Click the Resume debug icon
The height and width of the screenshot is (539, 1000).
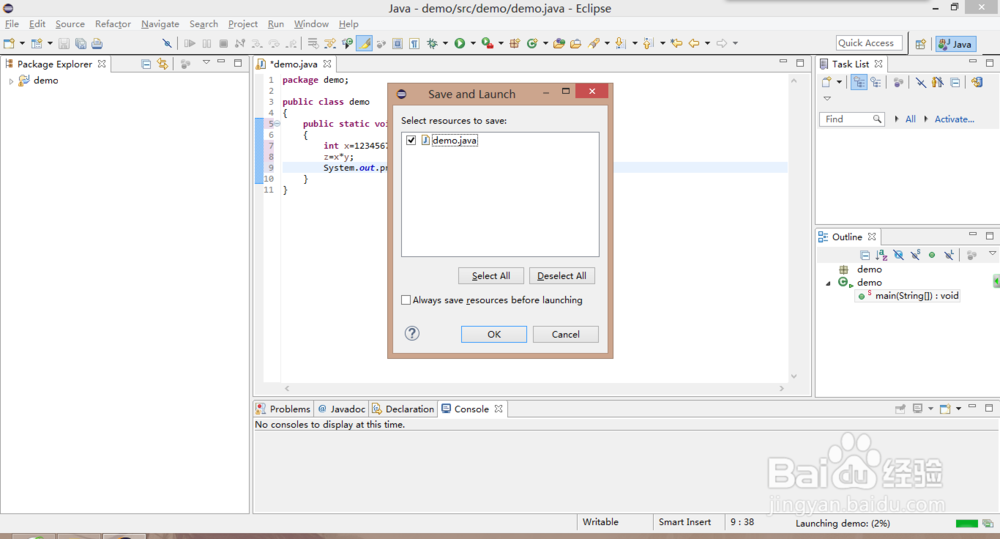click(x=189, y=43)
